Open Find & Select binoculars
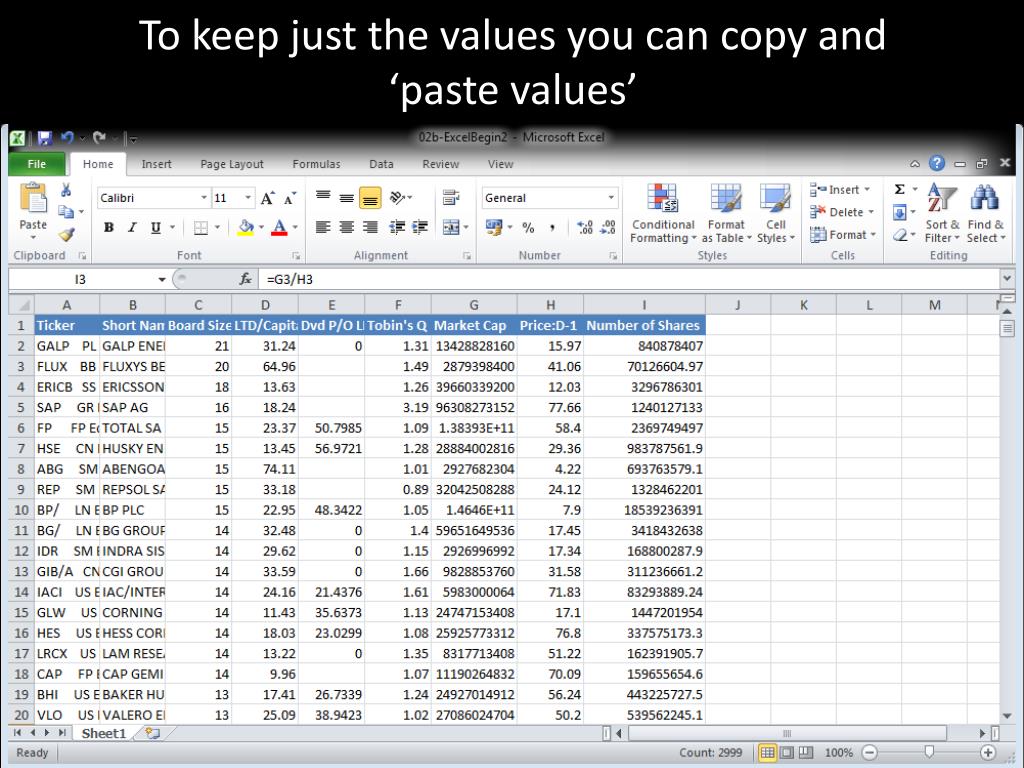The width and height of the screenshot is (1024, 768). [985, 214]
